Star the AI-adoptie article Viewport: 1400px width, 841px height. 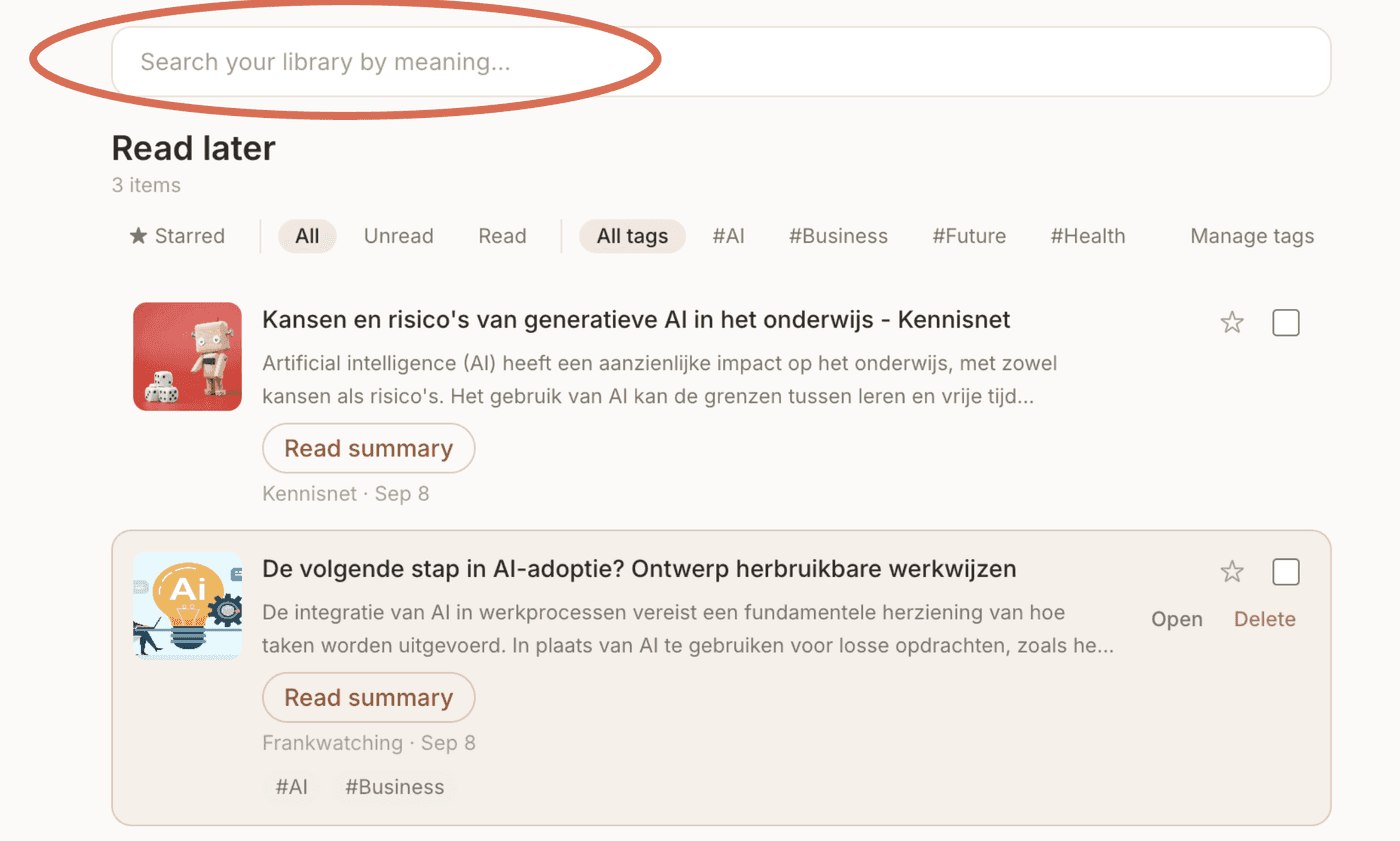pos(1232,571)
